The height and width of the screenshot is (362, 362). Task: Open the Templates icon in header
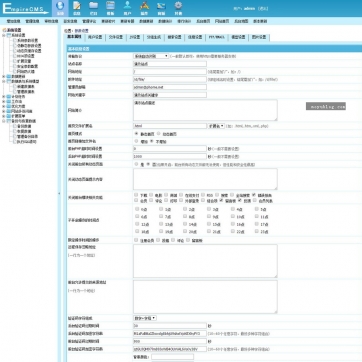coord(110,8)
